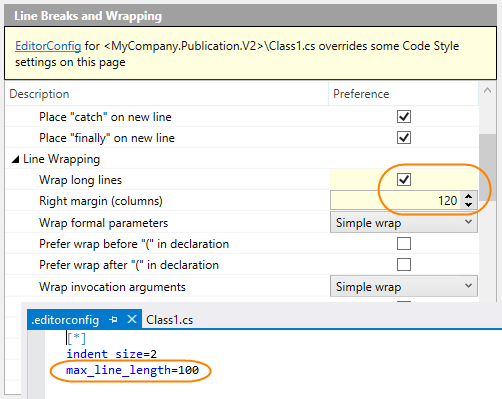This screenshot has height=399, width=502.
Task: Click the max_line_length=100 line
Action: coord(132,370)
